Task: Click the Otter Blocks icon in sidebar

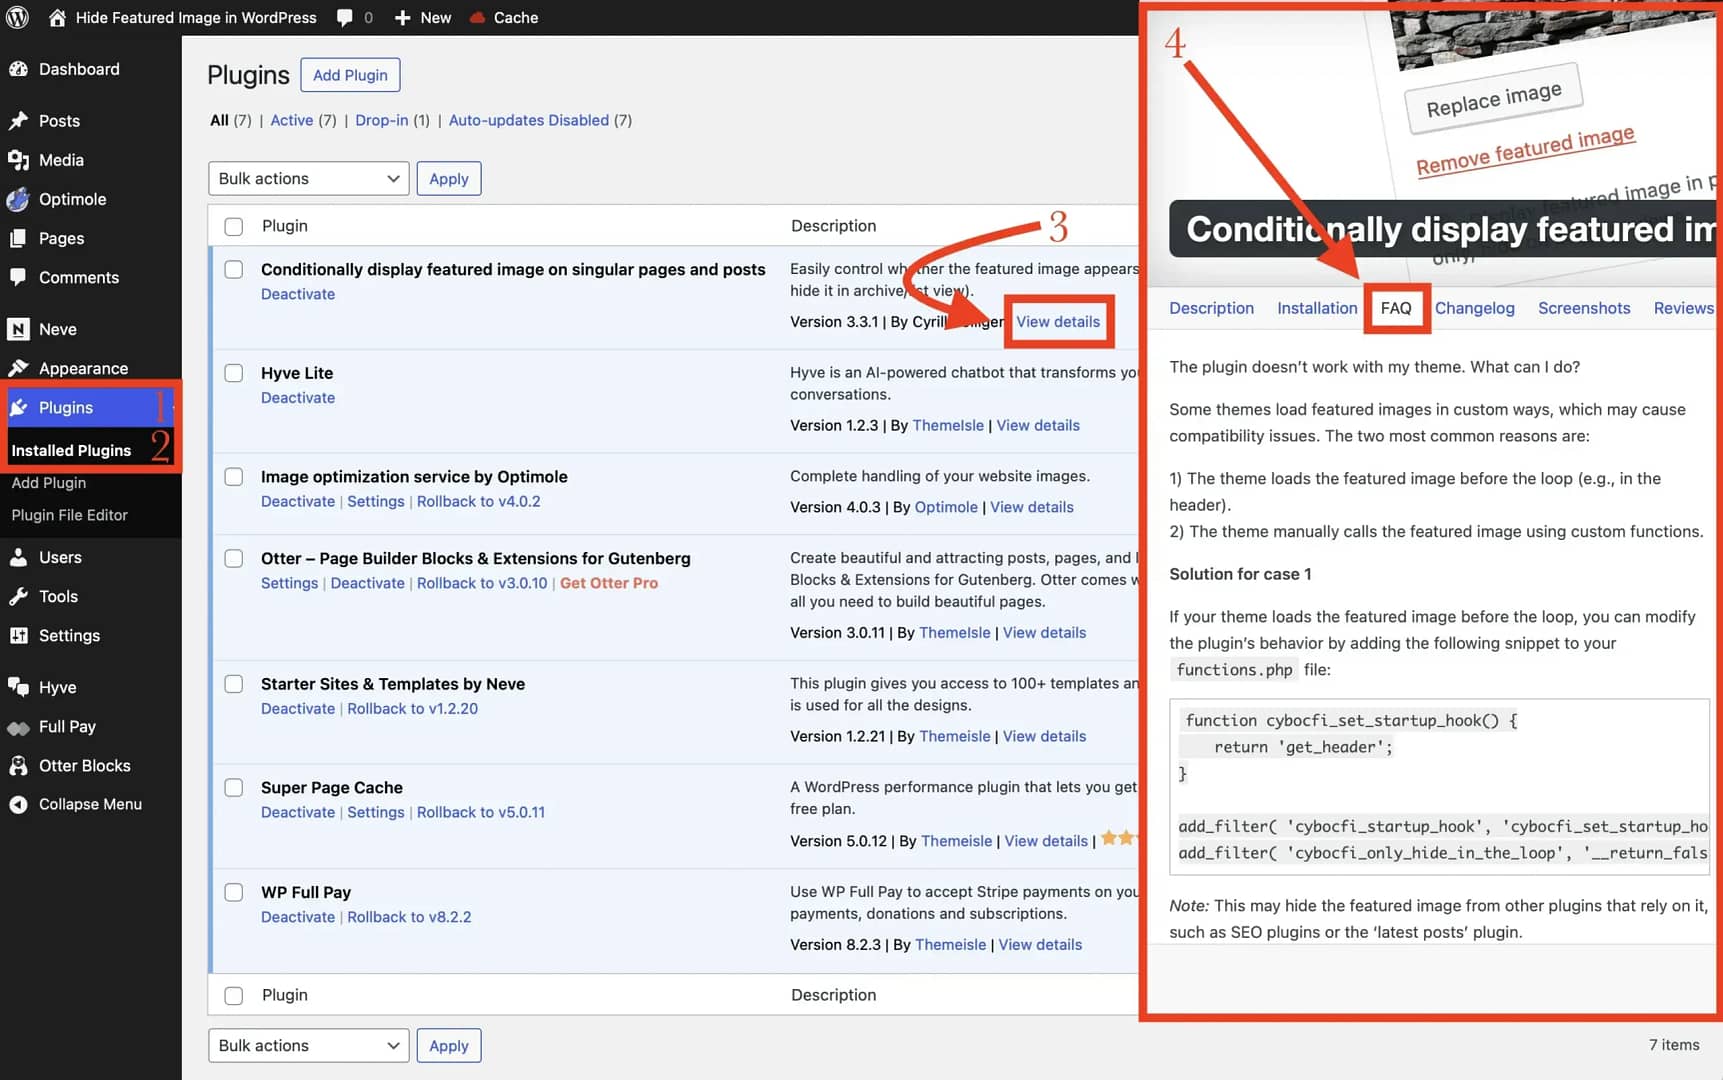Action: coord(18,765)
